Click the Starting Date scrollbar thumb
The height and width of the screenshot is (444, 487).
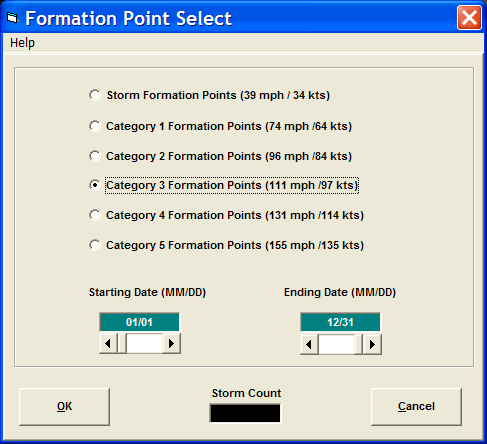(122, 343)
